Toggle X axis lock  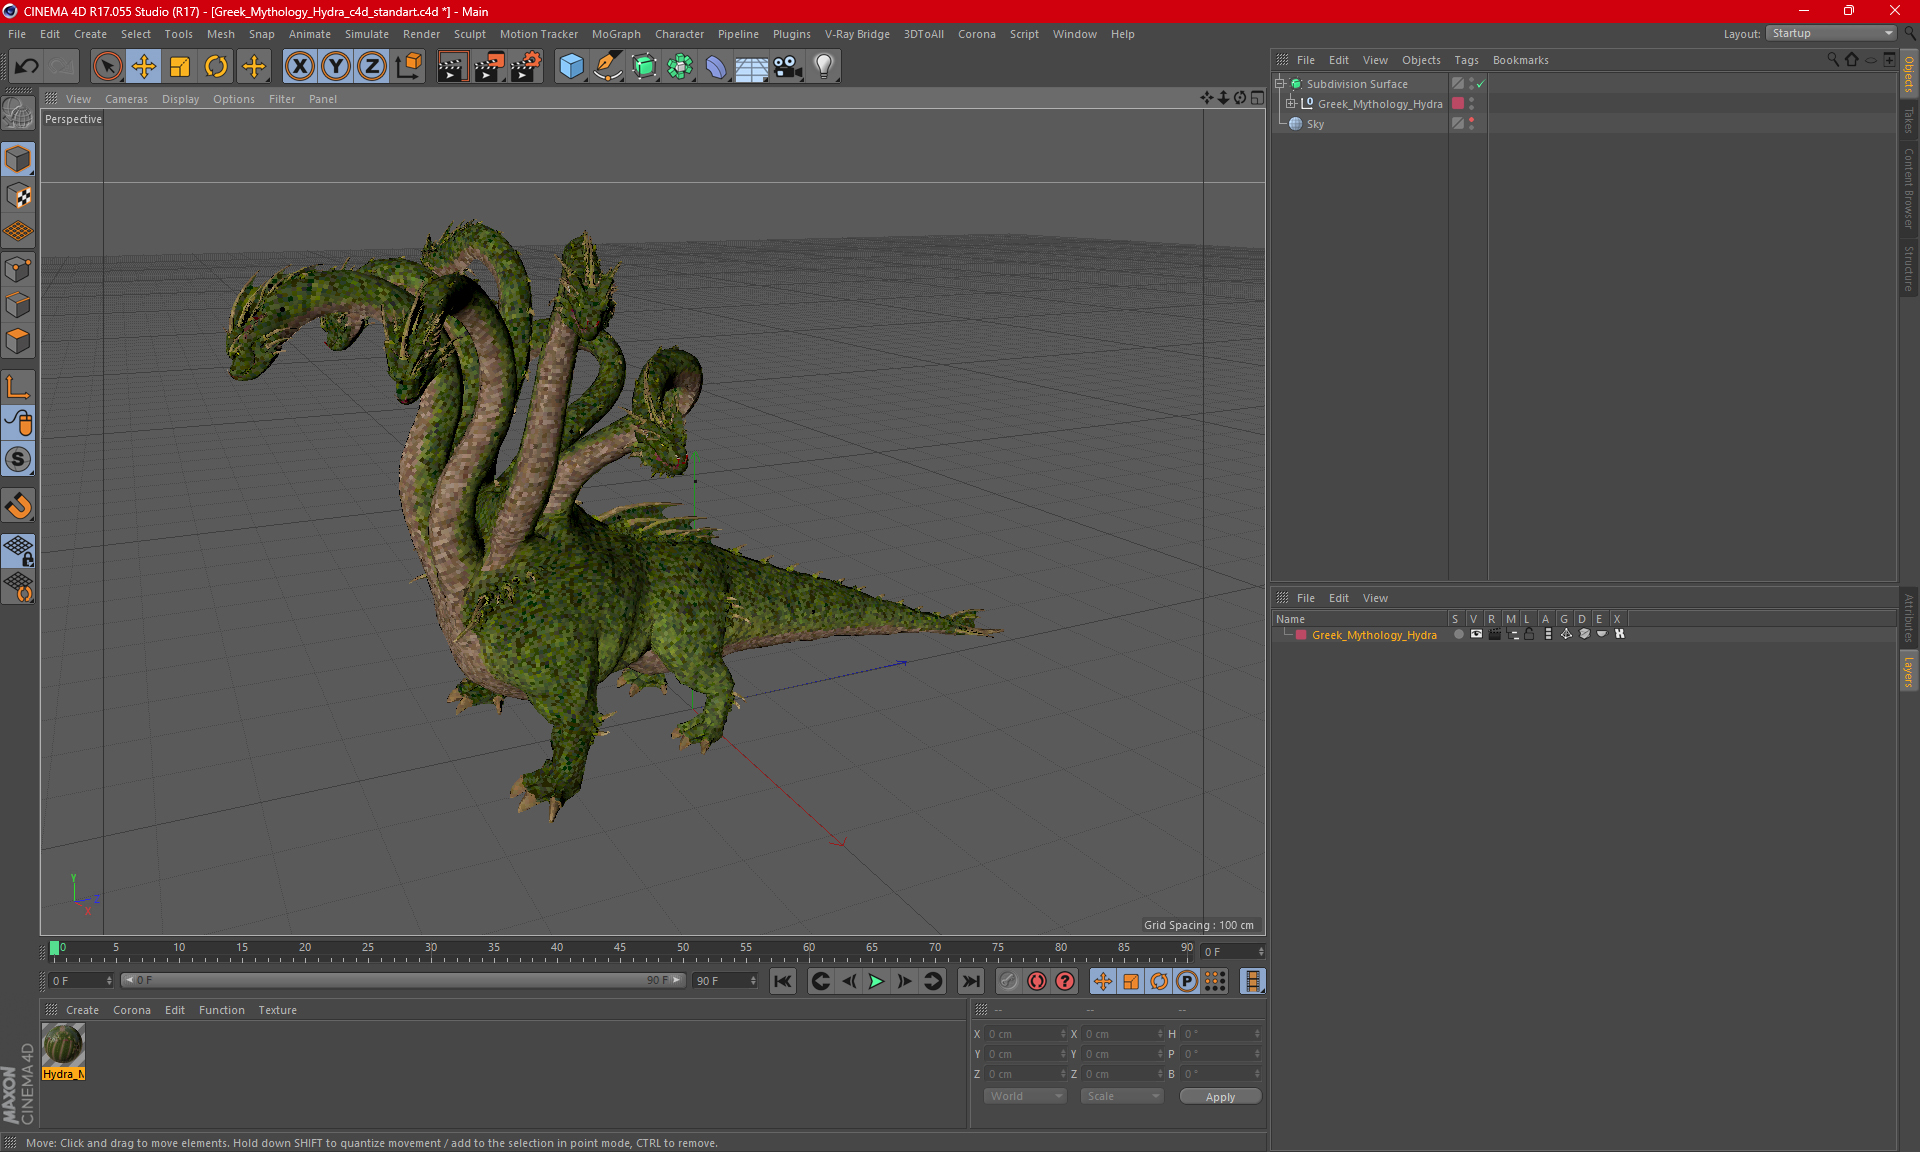click(299, 67)
